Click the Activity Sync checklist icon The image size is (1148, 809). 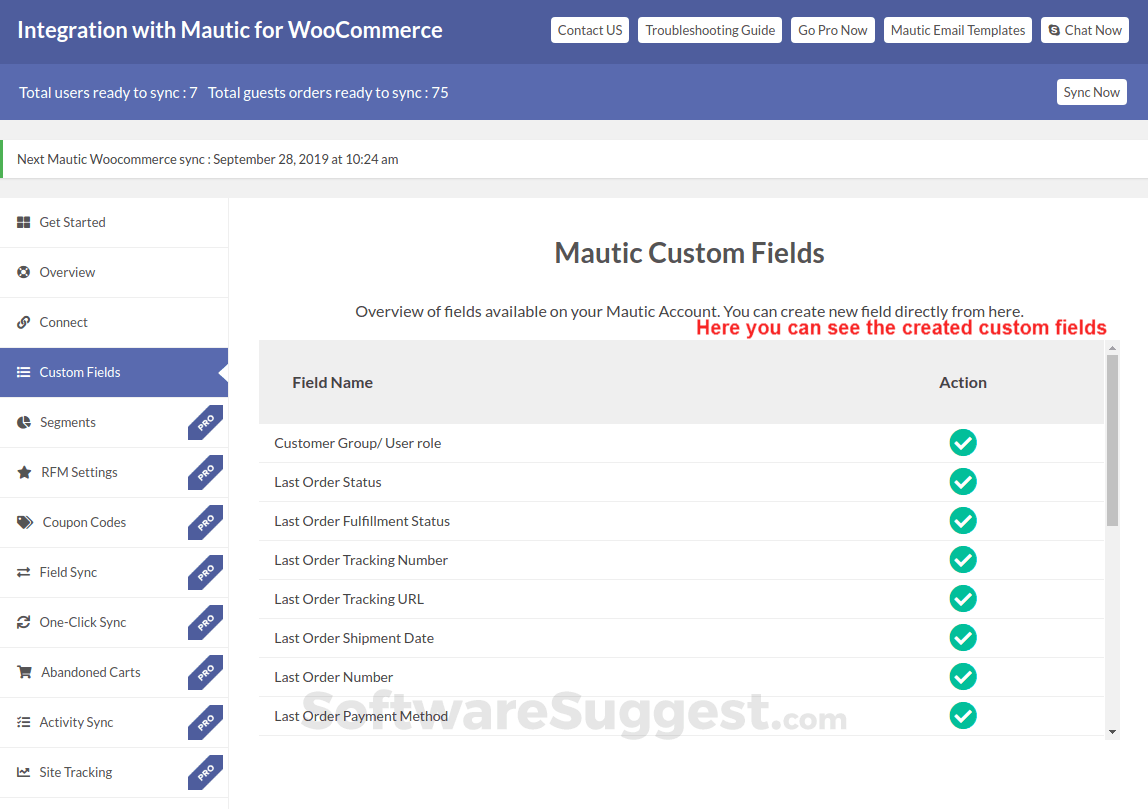23,722
